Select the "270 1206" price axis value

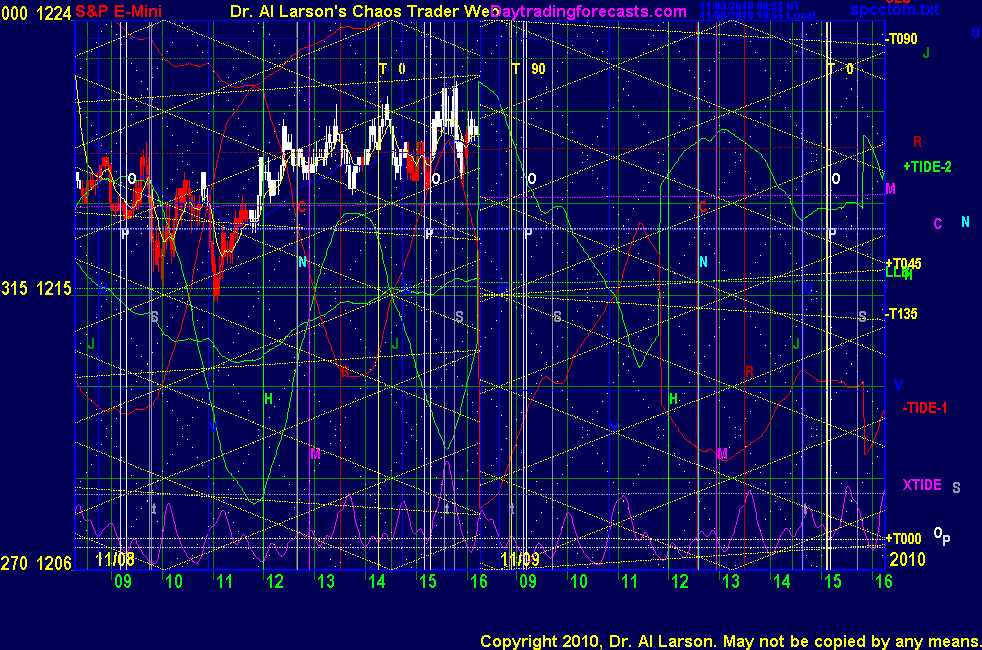pyautogui.click(x=36, y=564)
